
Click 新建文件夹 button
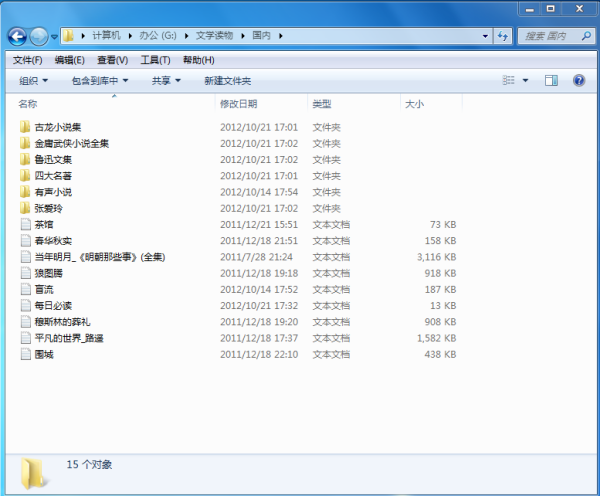[228, 81]
